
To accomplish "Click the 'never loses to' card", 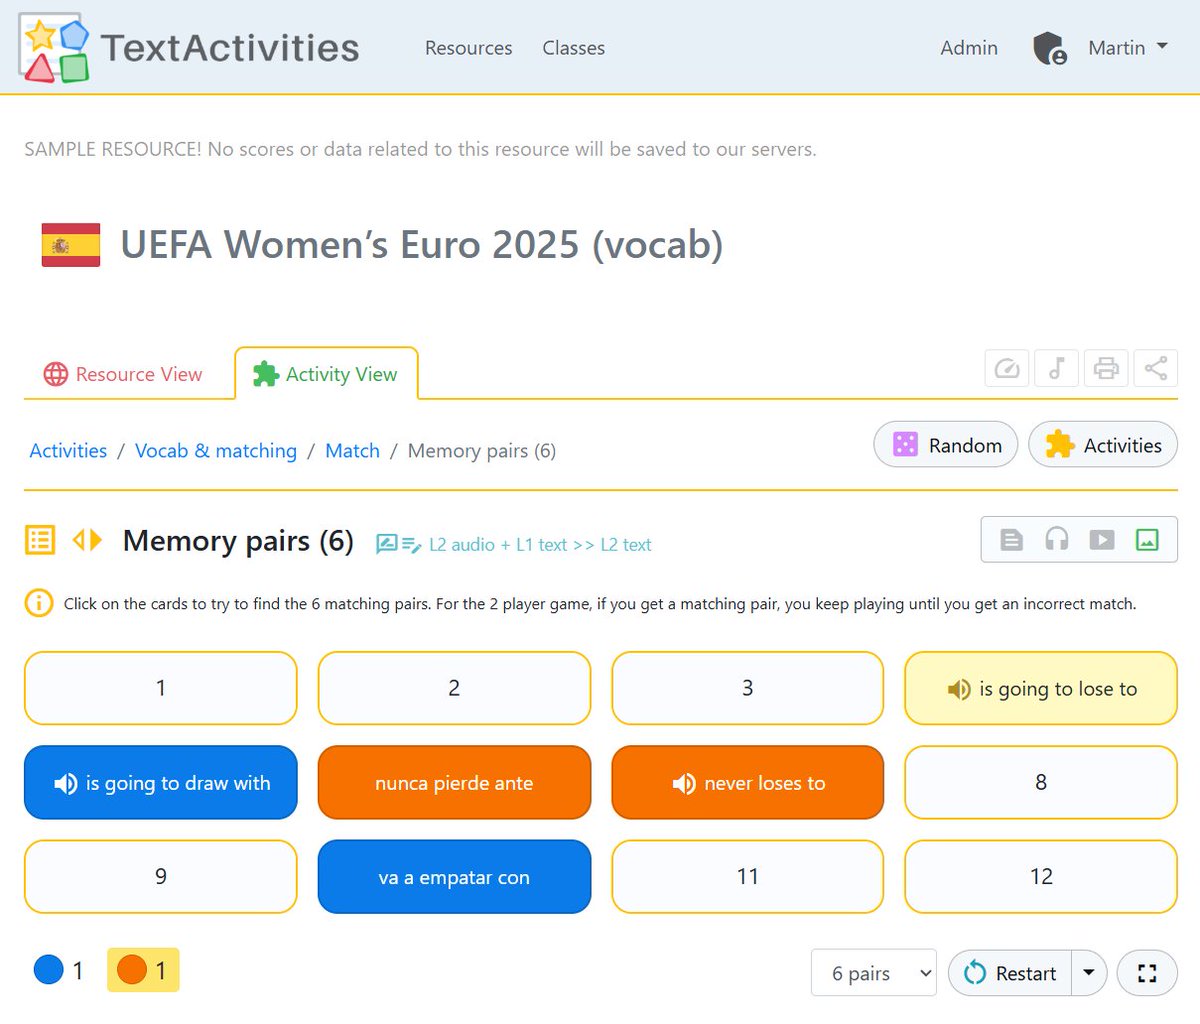I will 748,782.
